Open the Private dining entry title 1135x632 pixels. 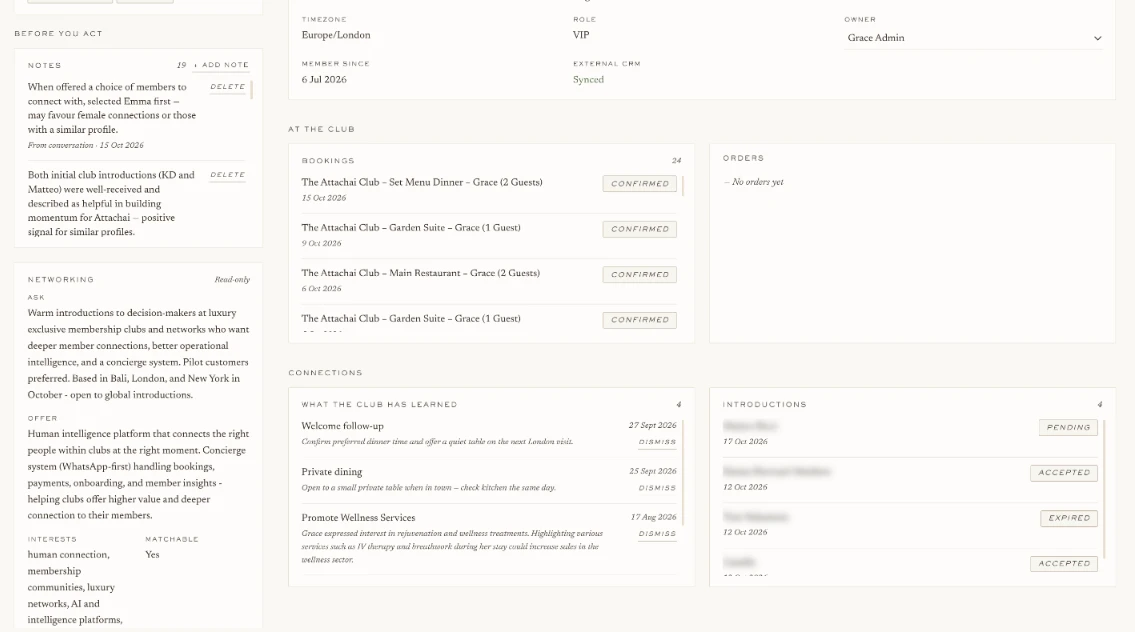coord(332,472)
